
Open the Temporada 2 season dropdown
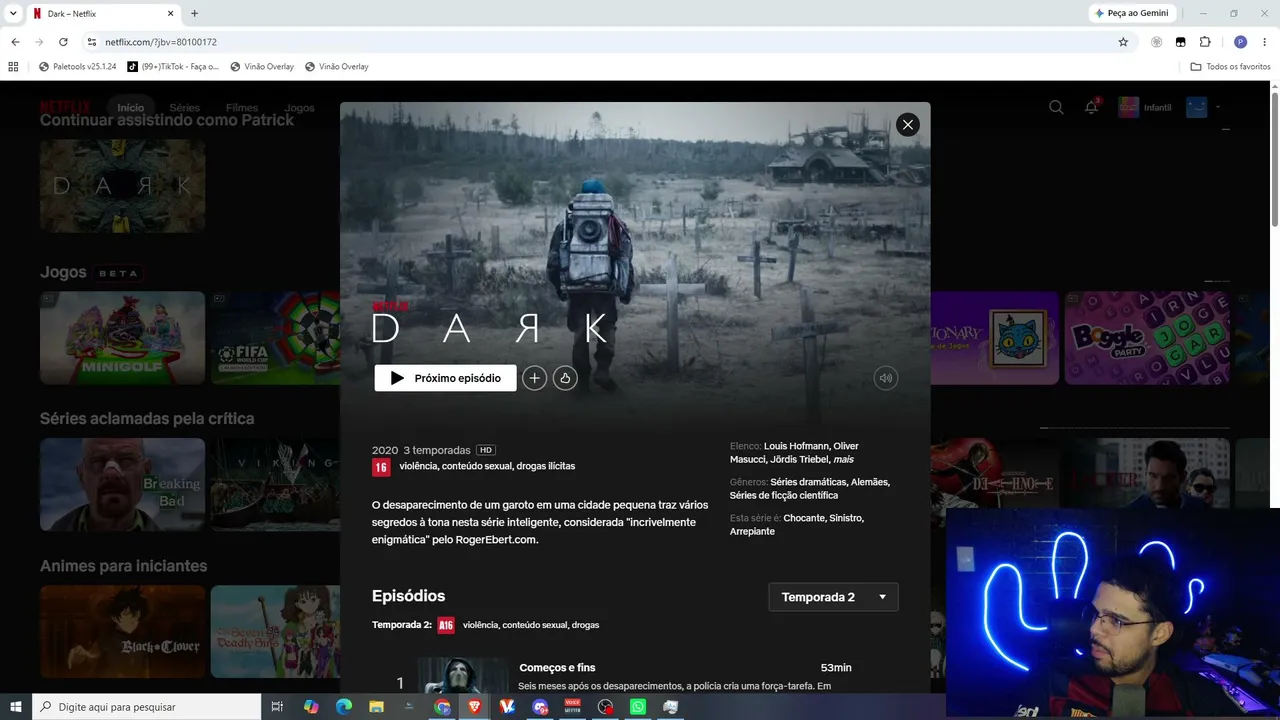tap(833, 597)
